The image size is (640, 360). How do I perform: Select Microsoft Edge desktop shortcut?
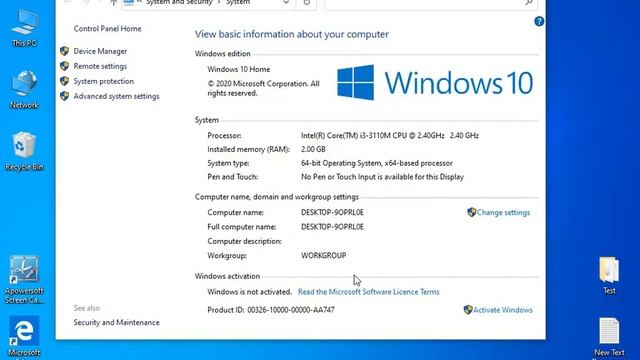coord(24,337)
